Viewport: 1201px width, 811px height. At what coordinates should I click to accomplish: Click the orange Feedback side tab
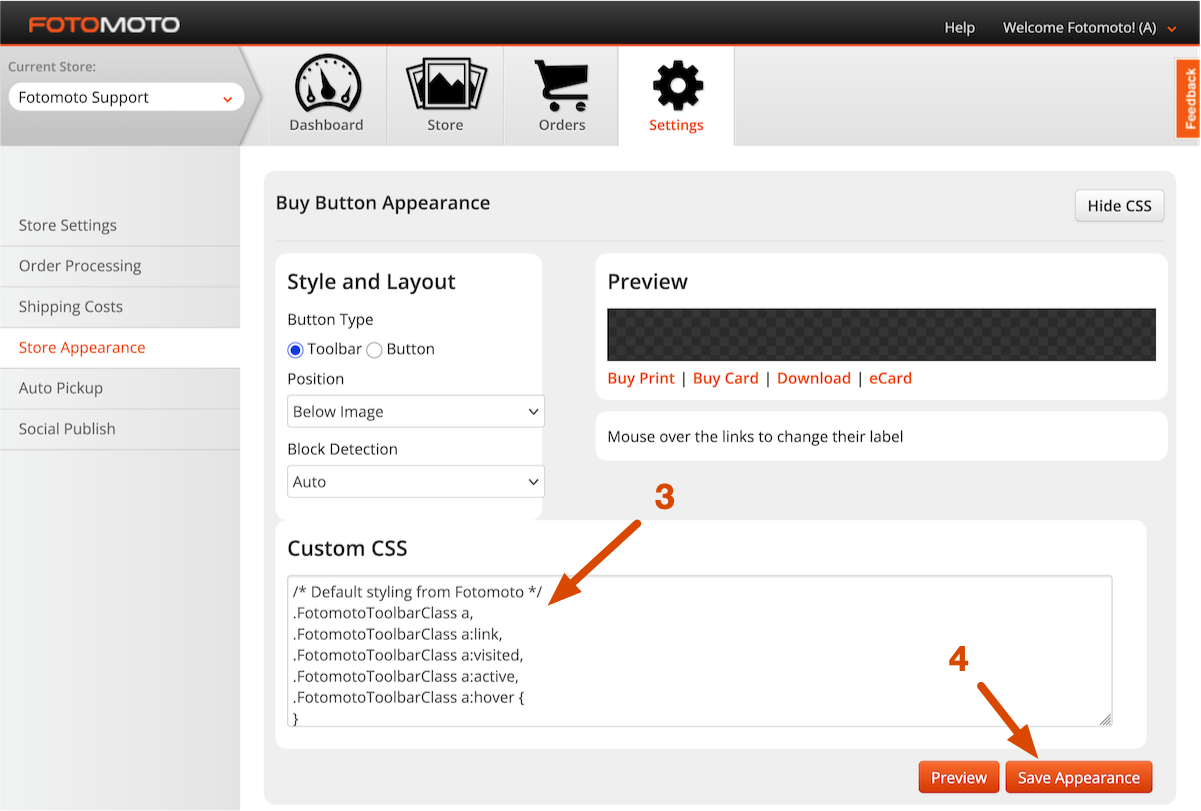(1189, 98)
